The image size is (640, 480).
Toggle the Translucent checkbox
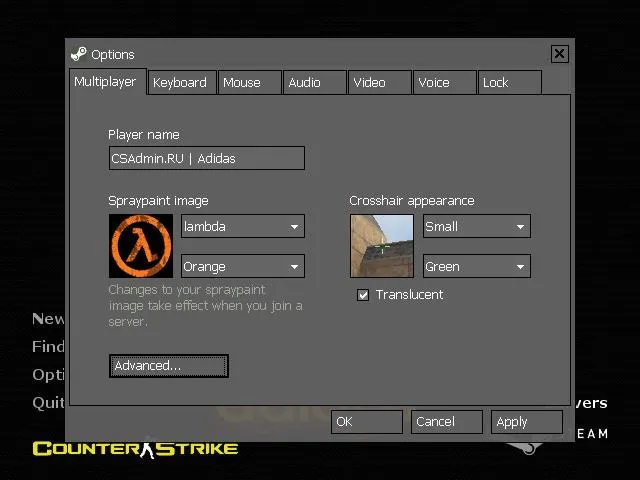363,295
